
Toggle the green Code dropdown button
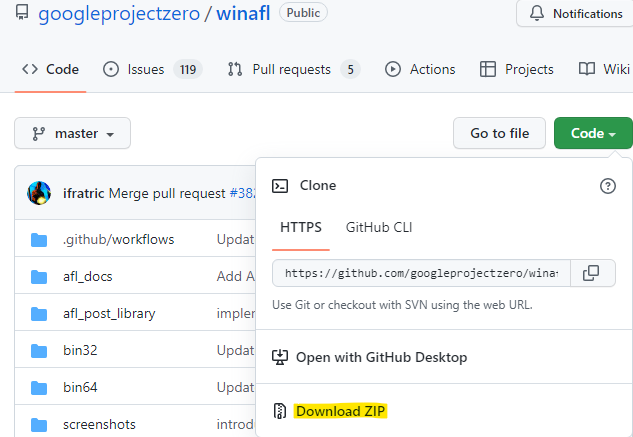pyautogui.click(x=593, y=133)
